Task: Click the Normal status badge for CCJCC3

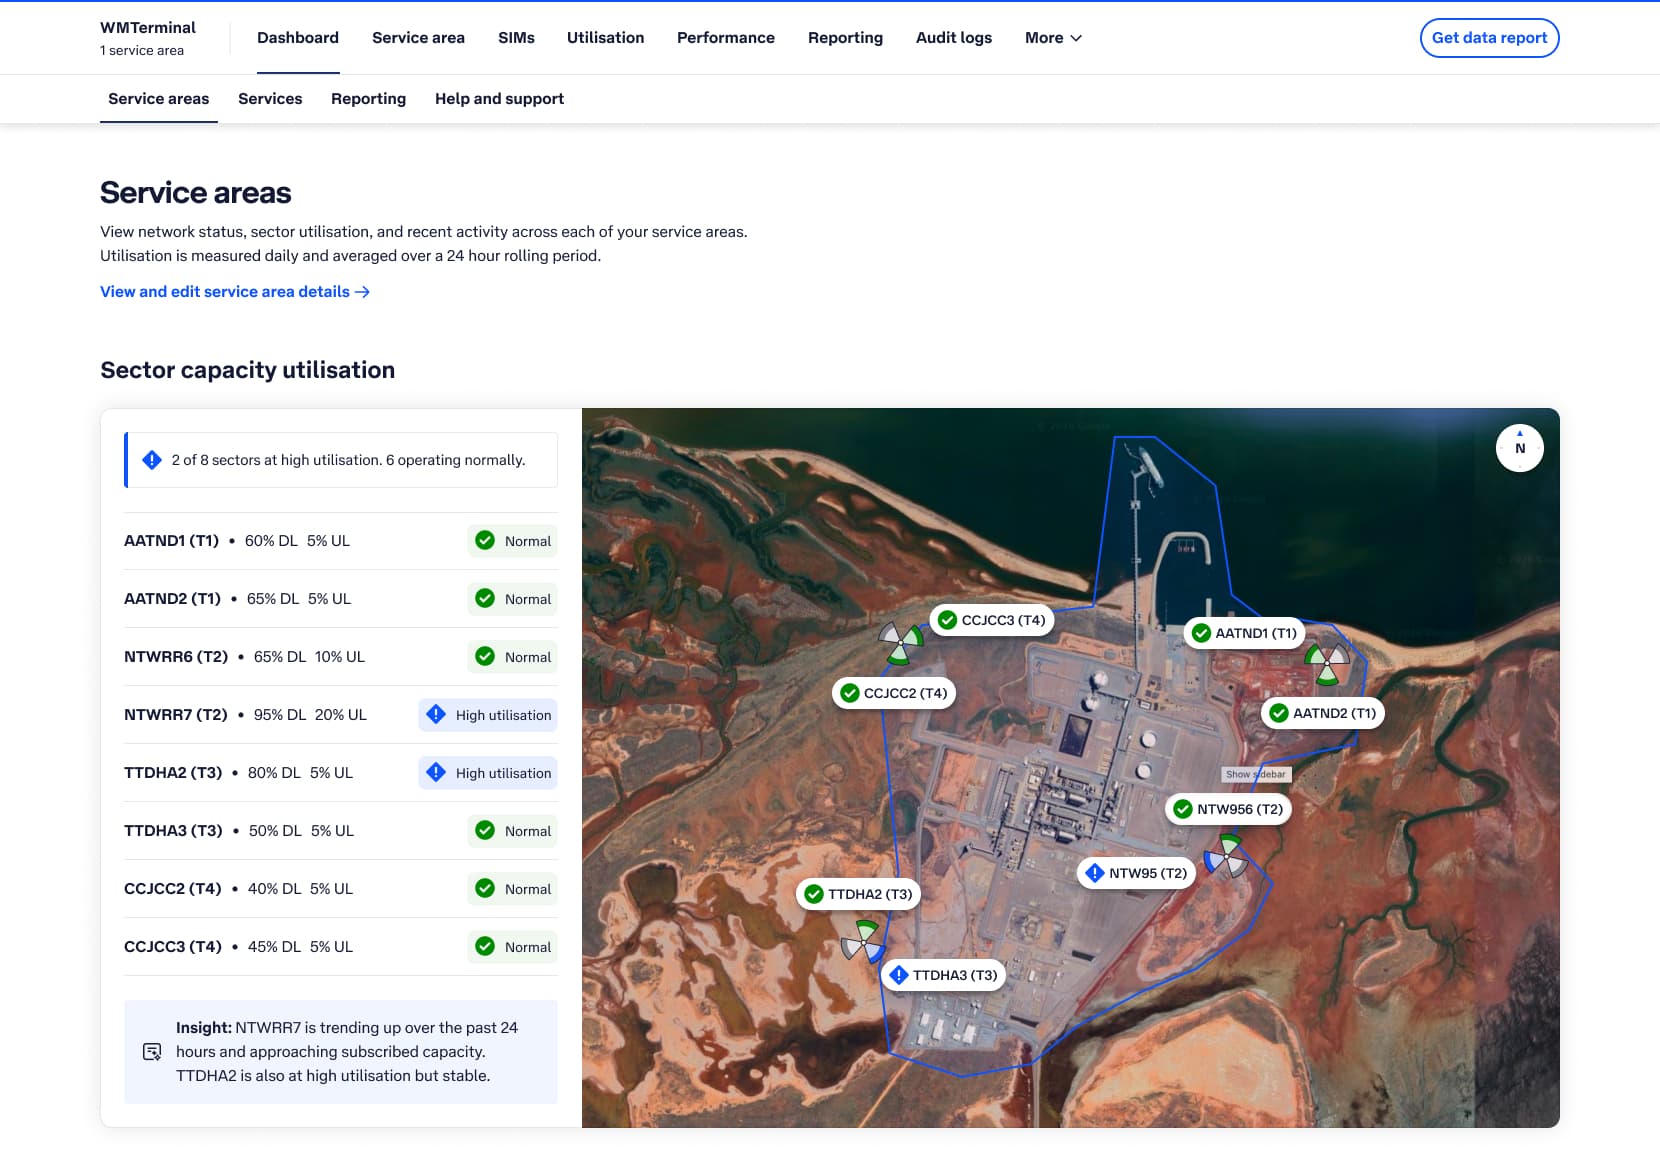Action: [x=512, y=947]
